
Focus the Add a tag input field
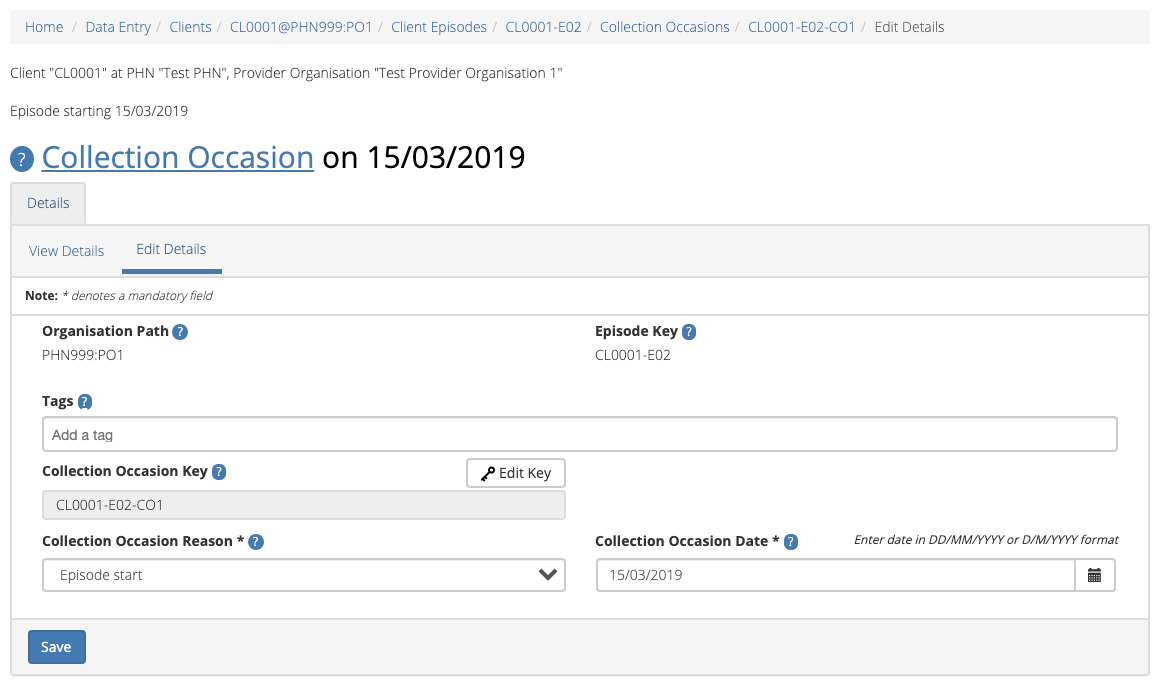(579, 435)
